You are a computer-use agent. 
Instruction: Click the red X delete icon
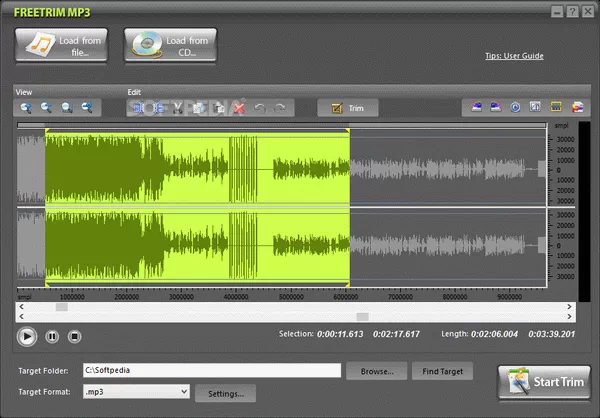(x=239, y=107)
